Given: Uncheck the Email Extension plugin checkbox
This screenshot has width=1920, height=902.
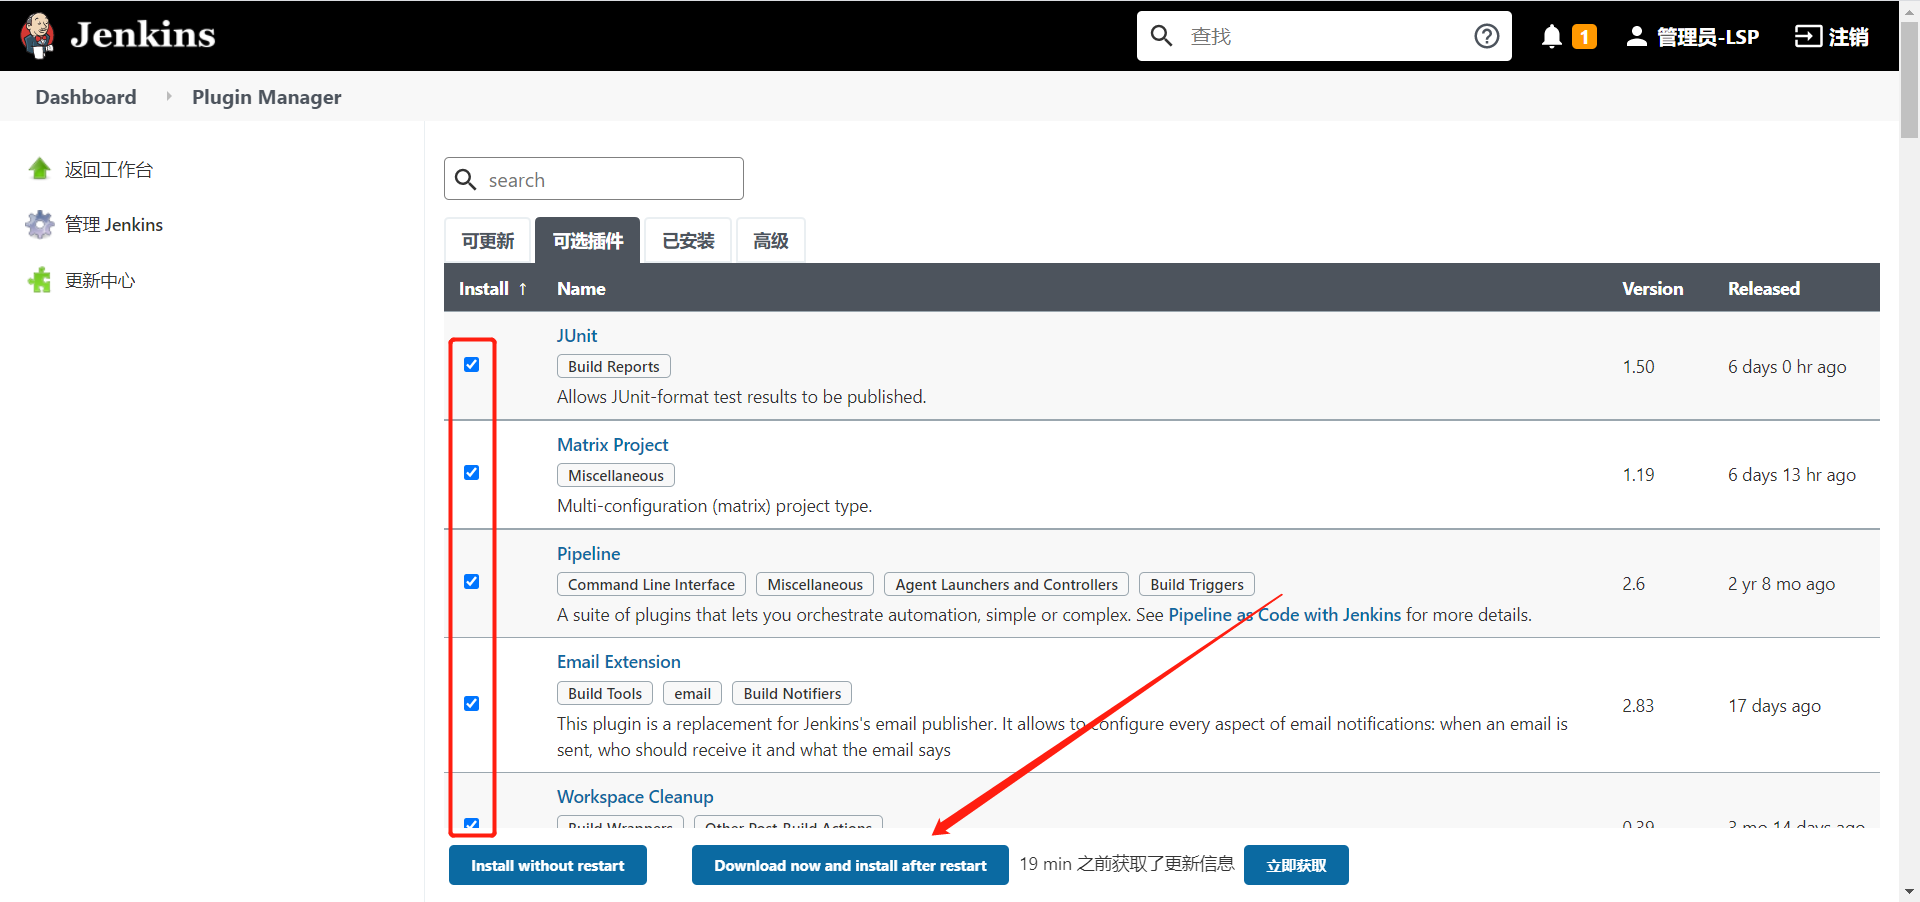Looking at the screenshot, I should (x=472, y=704).
